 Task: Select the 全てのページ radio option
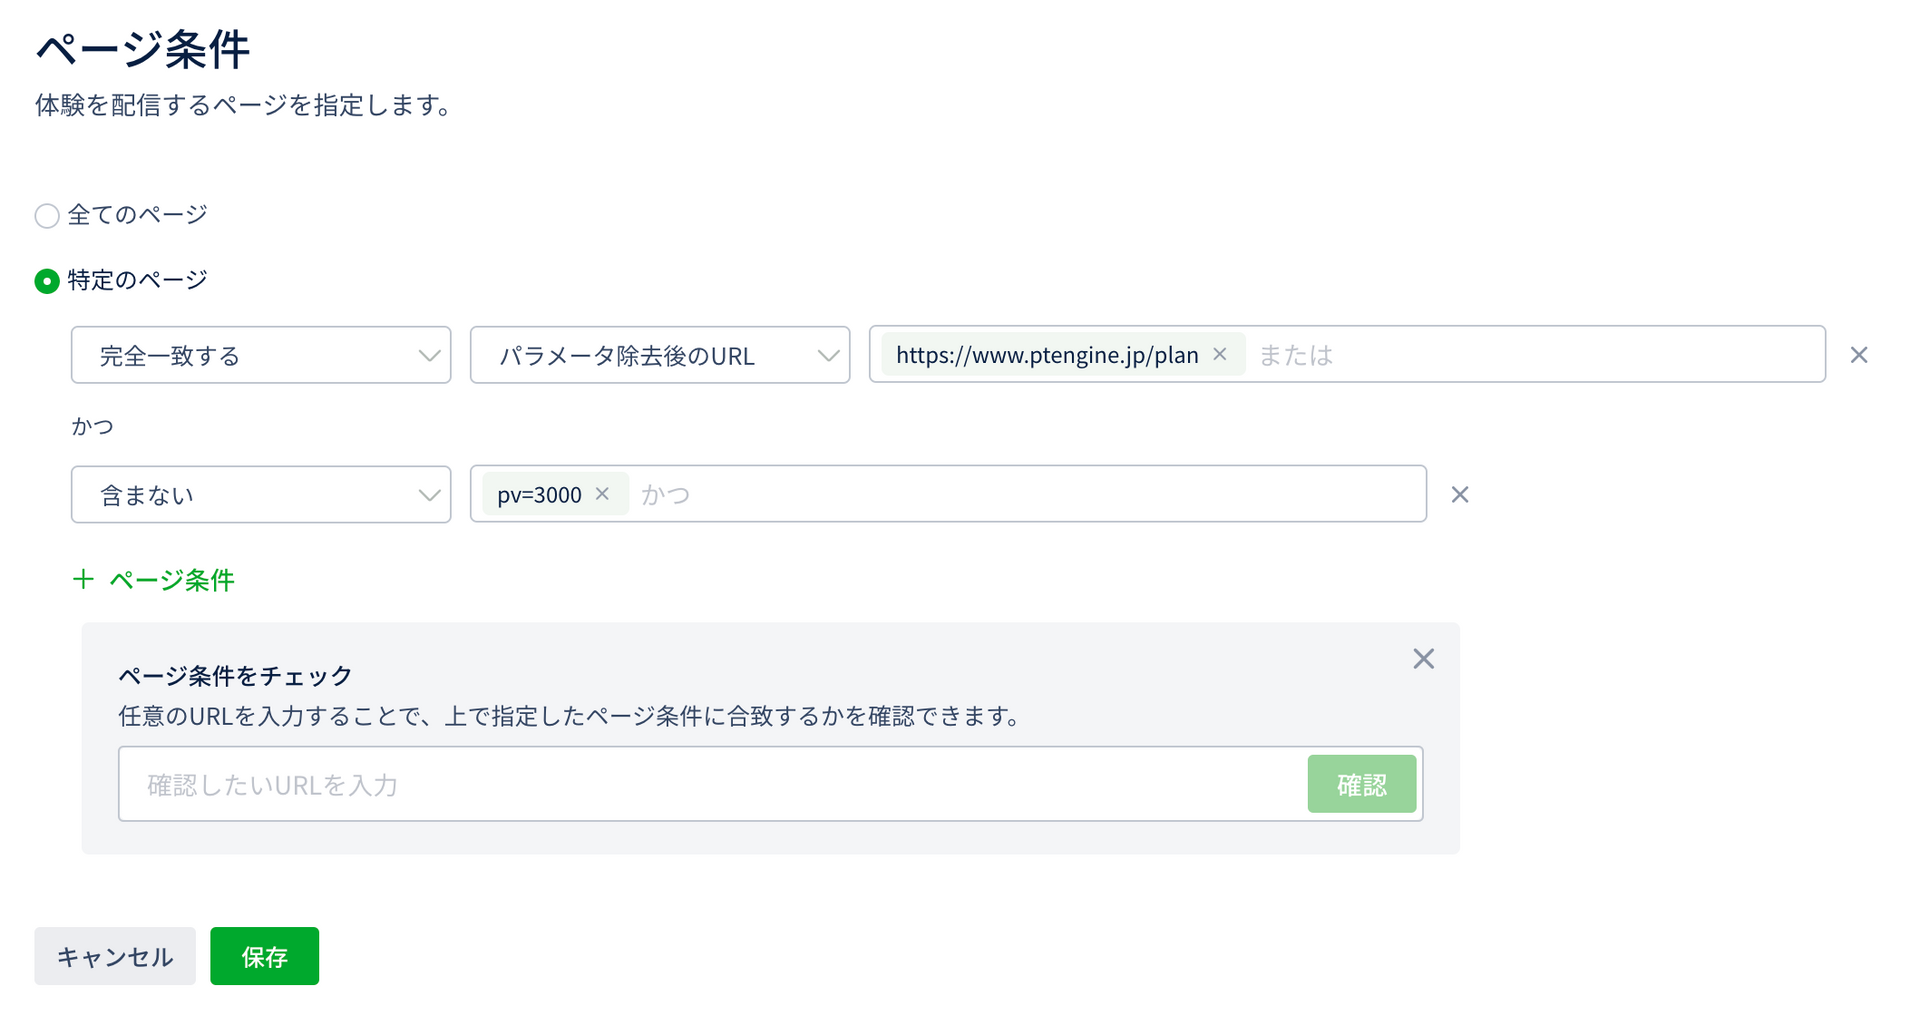[x=47, y=216]
